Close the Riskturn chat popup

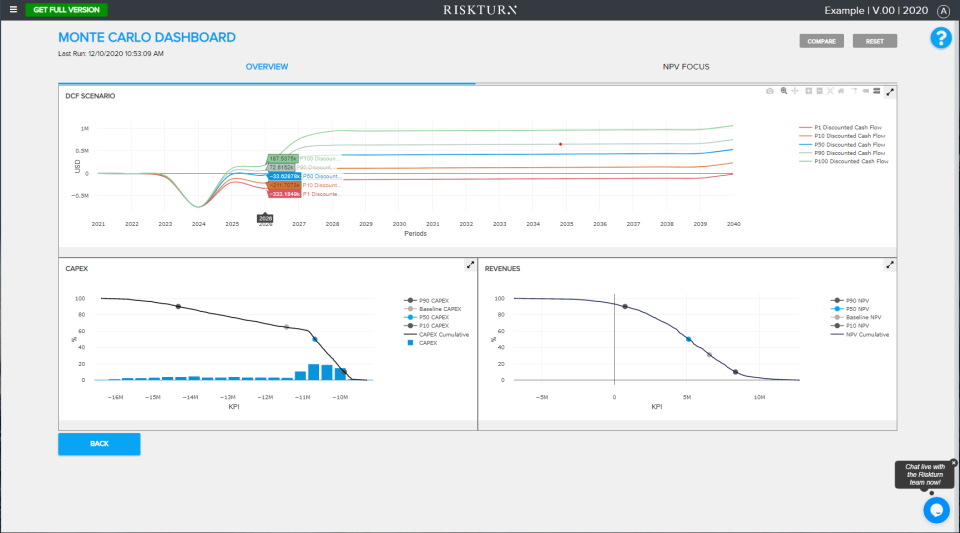coord(953,463)
